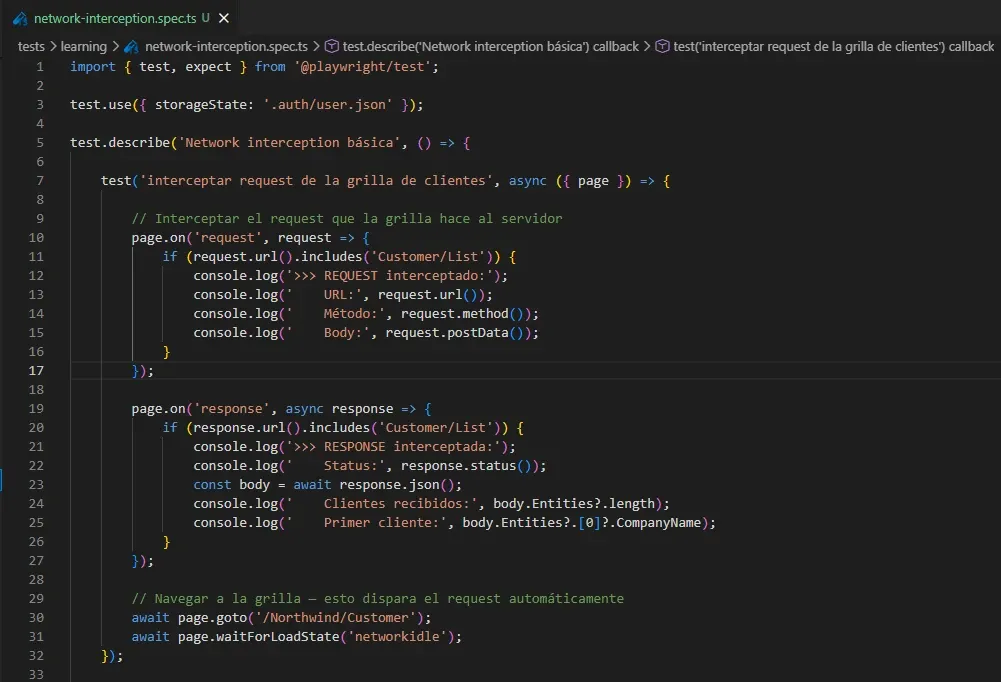Open the network-interception.spec.ts breadcrumb item

coord(226,47)
